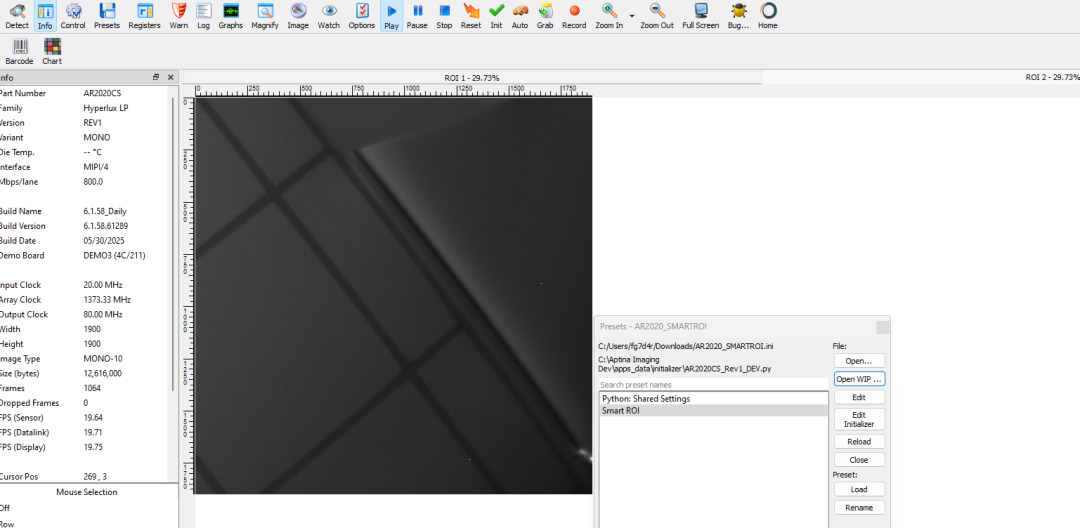Screen dimensions: 1080x528
Task: Switch to Full Screen view
Action: coord(700,16)
